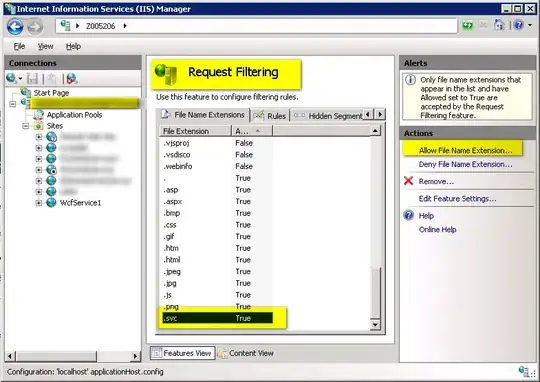Click the 2005206 breadcrumb node
Screen dimensions: 540x382
click(x=100, y=26)
